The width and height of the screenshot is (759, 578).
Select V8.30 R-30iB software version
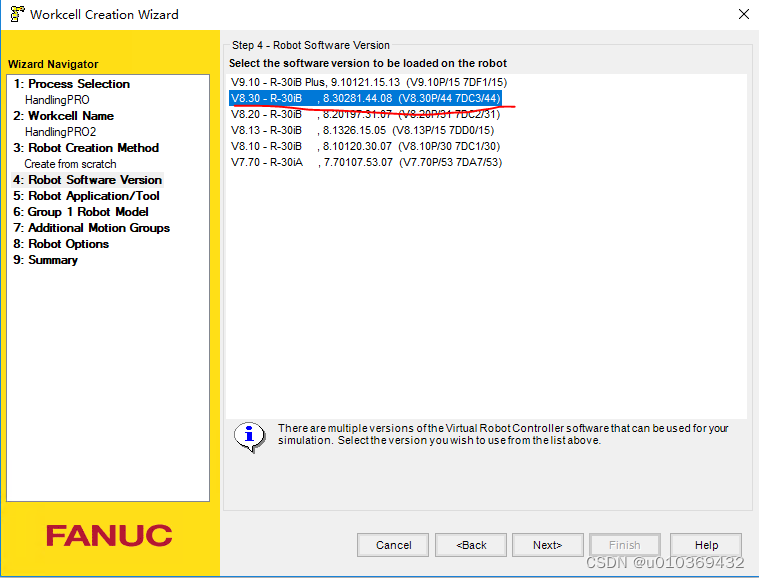(365, 98)
